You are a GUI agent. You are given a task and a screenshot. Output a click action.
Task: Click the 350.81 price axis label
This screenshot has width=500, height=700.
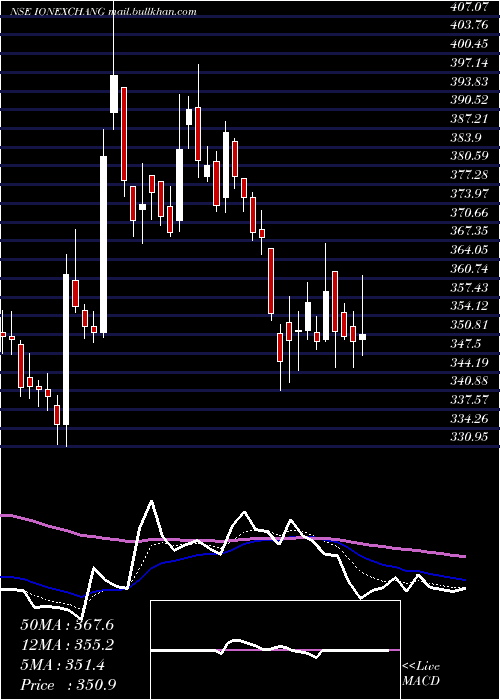pyautogui.click(x=470, y=325)
